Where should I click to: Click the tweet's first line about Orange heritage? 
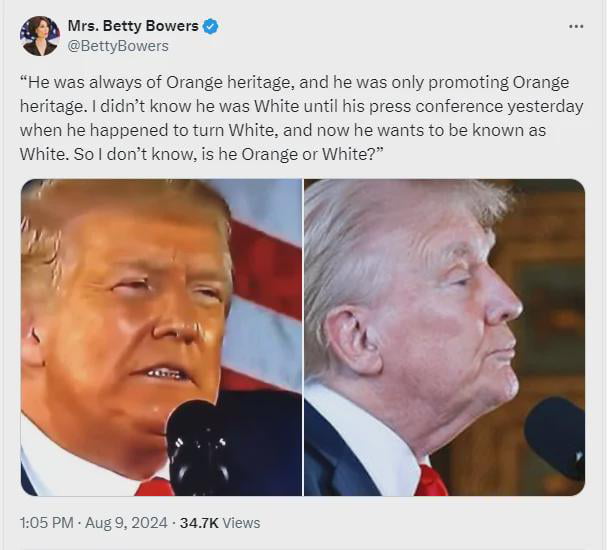click(294, 82)
